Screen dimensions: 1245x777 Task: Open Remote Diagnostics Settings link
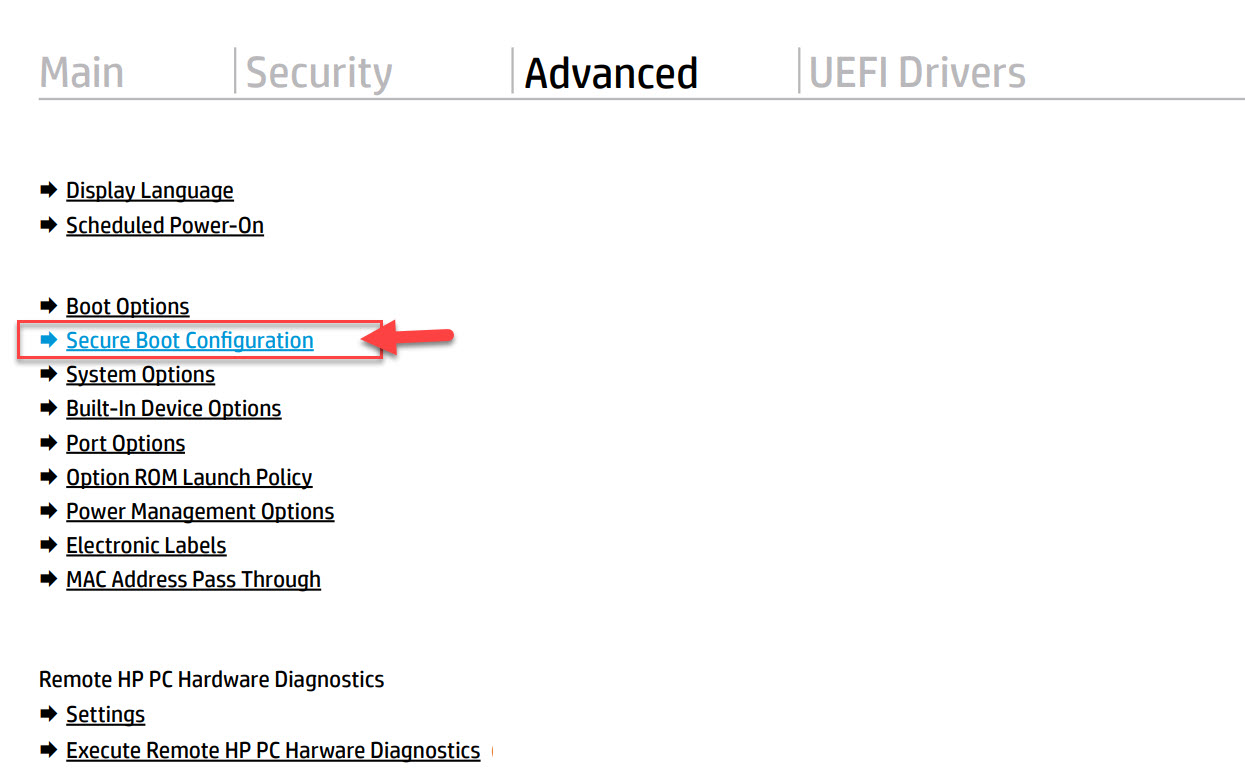click(x=105, y=714)
